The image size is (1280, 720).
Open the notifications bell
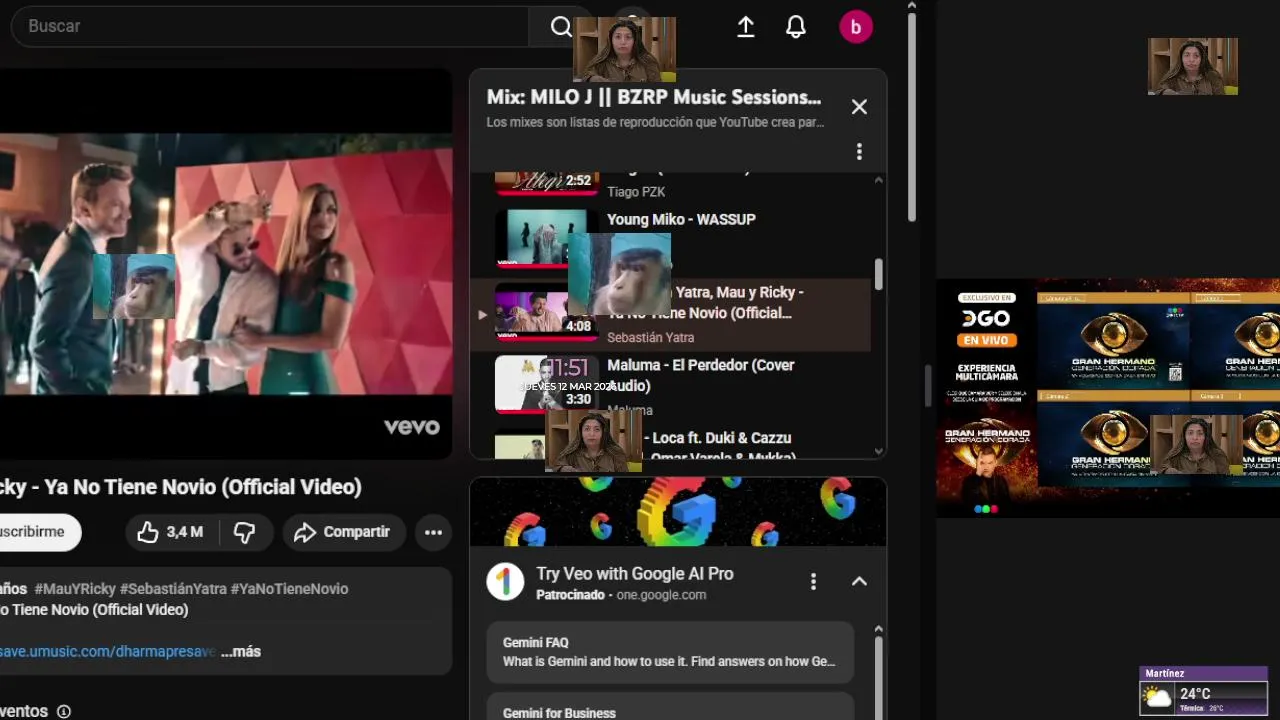click(x=796, y=27)
